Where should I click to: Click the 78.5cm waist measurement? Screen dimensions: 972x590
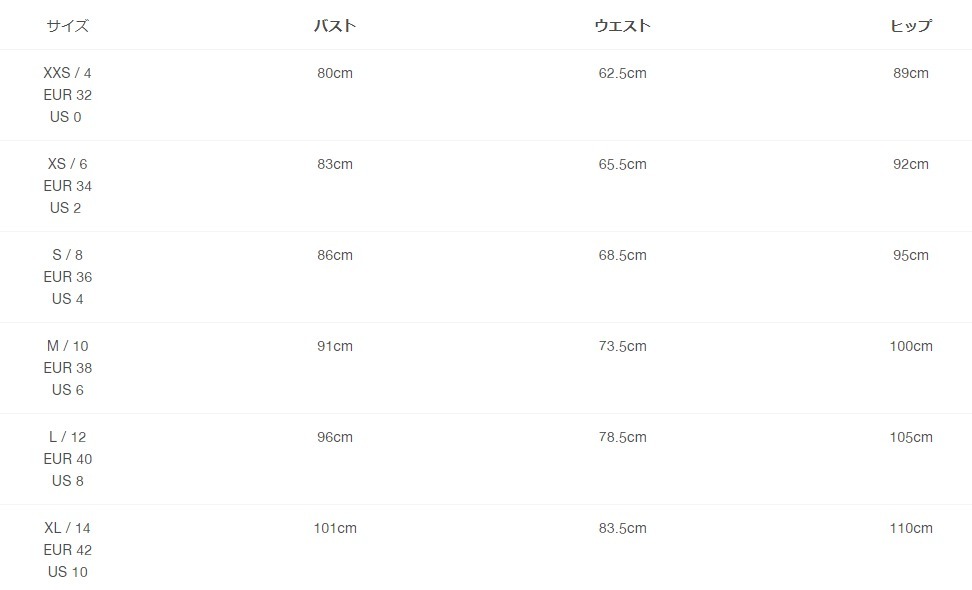(622, 438)
